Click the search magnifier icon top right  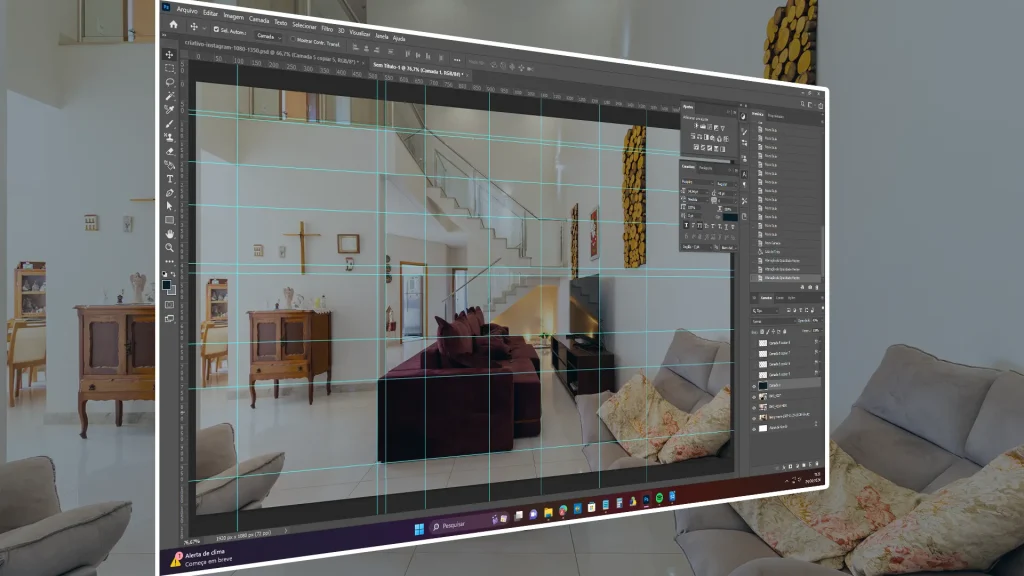pos(803,104)
